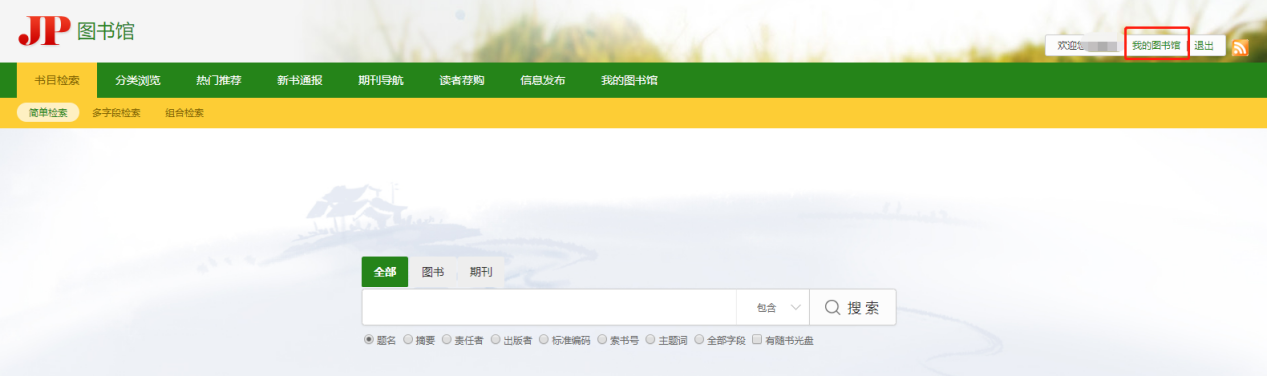Image resolution: width=1267 pixels, height=376 pixels.
Task: Open the 包含 match-type dropdown
Action: coord(773,308)
